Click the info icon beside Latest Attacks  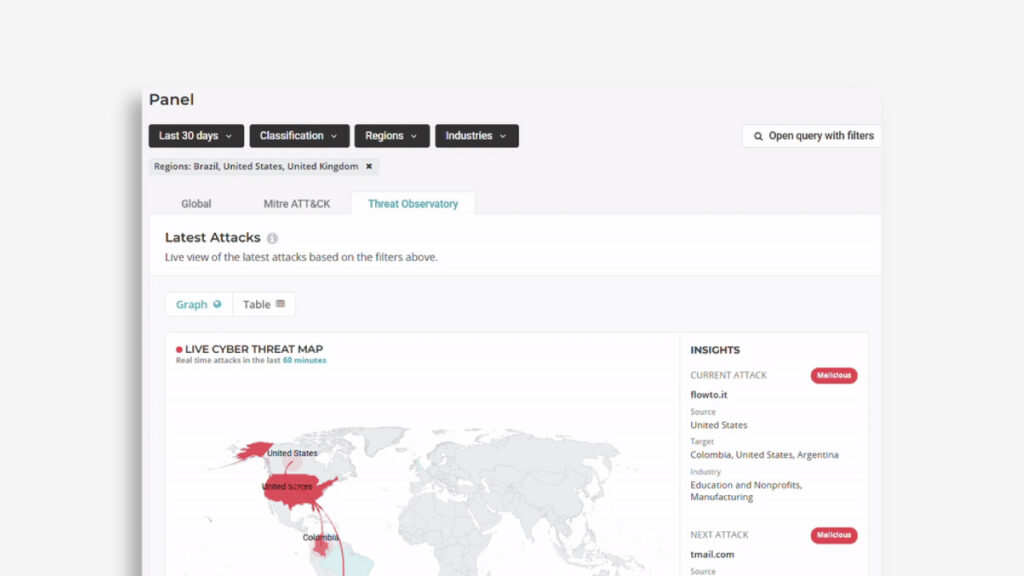click(x=272, y=239)
